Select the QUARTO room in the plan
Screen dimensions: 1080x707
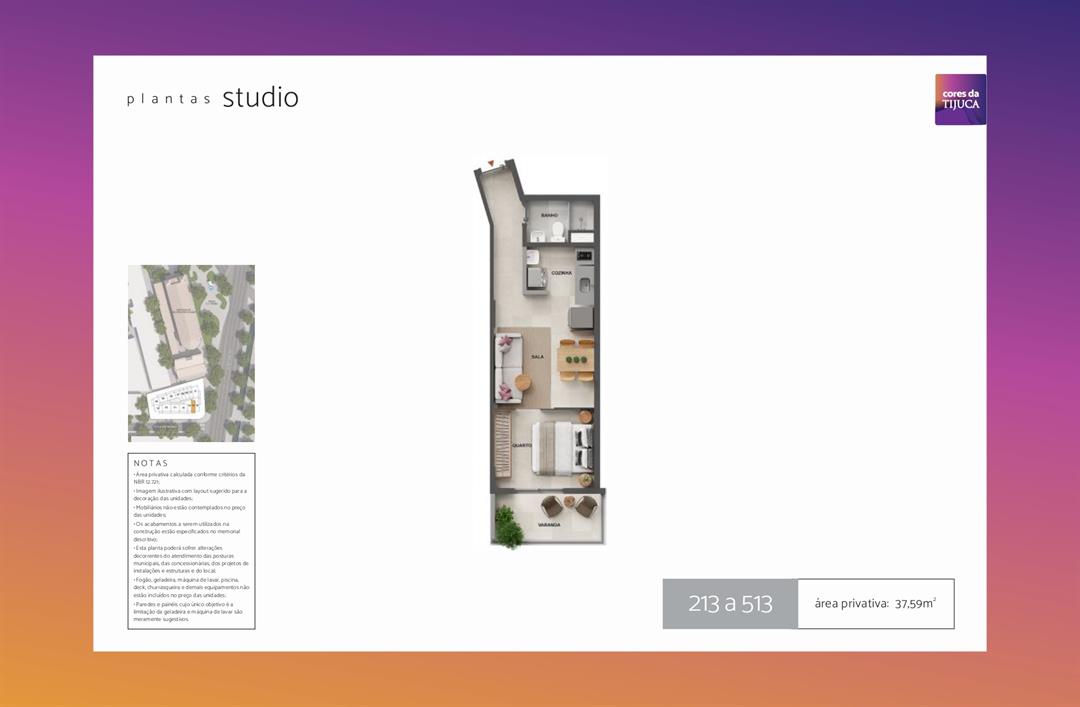pyautogui.click(x=521, y=443)
